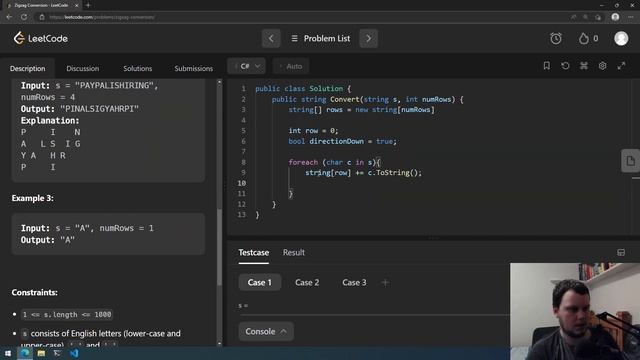640x360 pixels.
Task: Add a new test case plus
Action: pos(385,282)
